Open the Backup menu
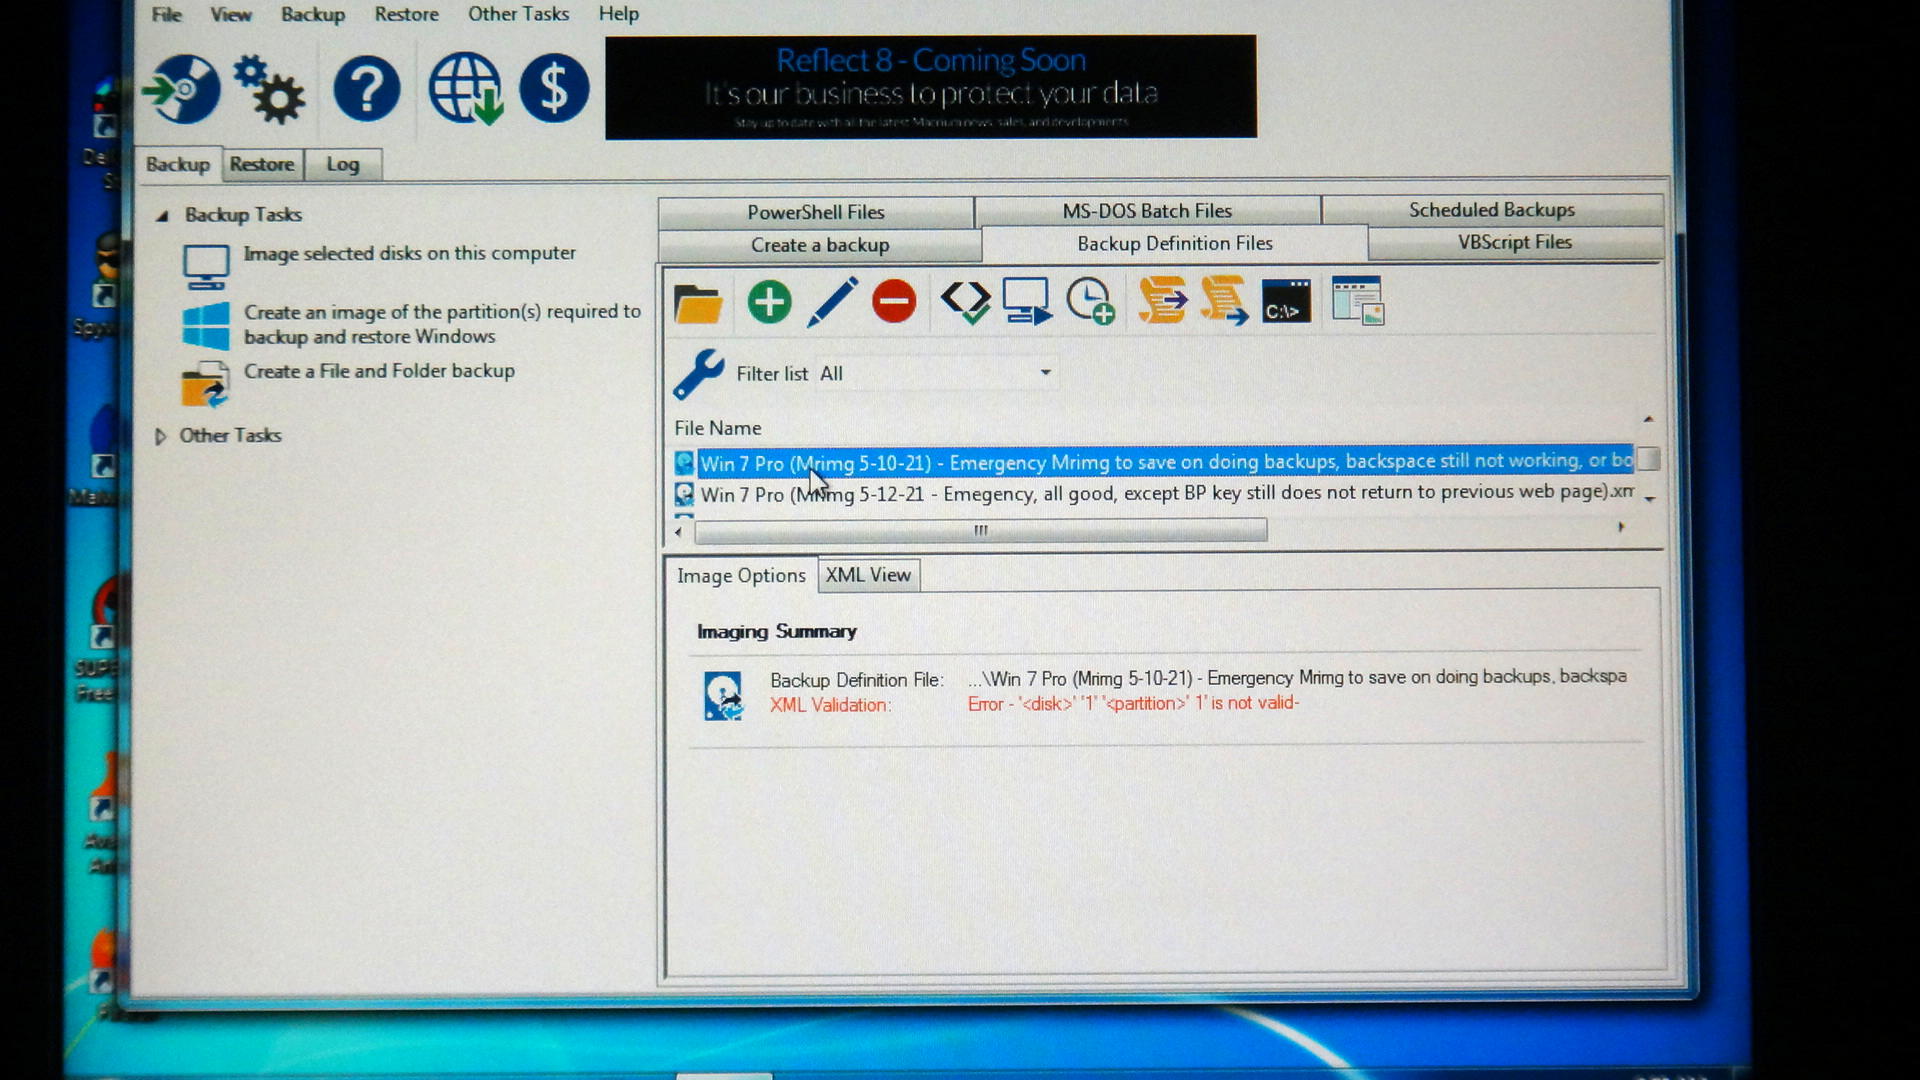The width and height of the screenshot is (1920, 1080). pyautogui.click(x=313, y=14)
